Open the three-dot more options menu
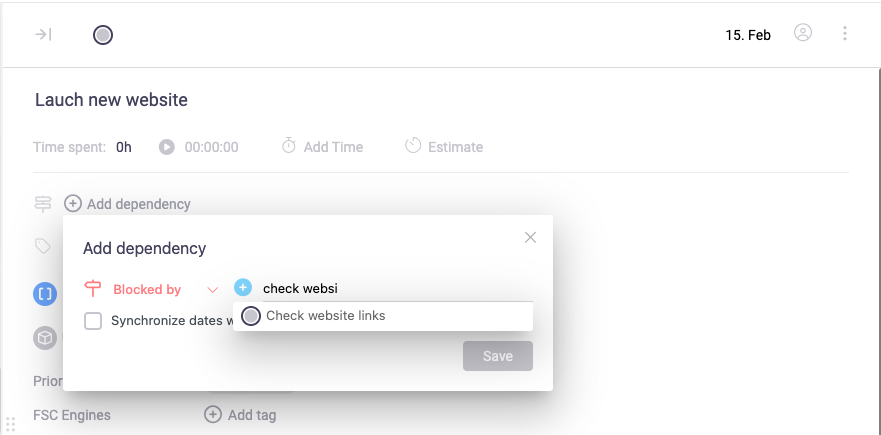The image size is (881, 435). 845,34
